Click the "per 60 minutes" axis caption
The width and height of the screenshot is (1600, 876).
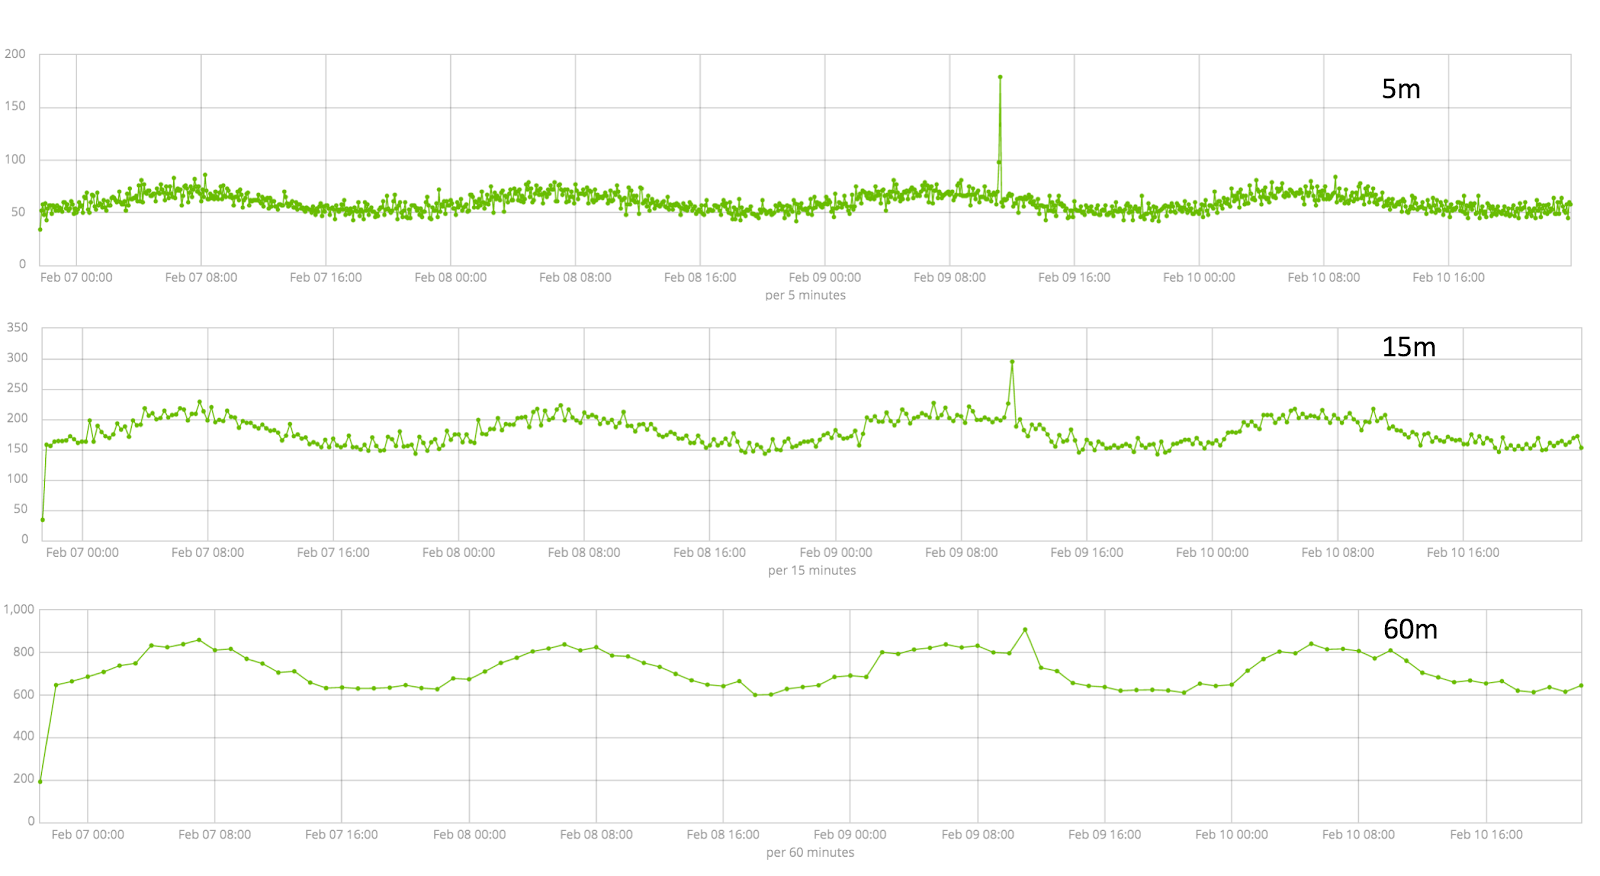(x=810, y=852)
